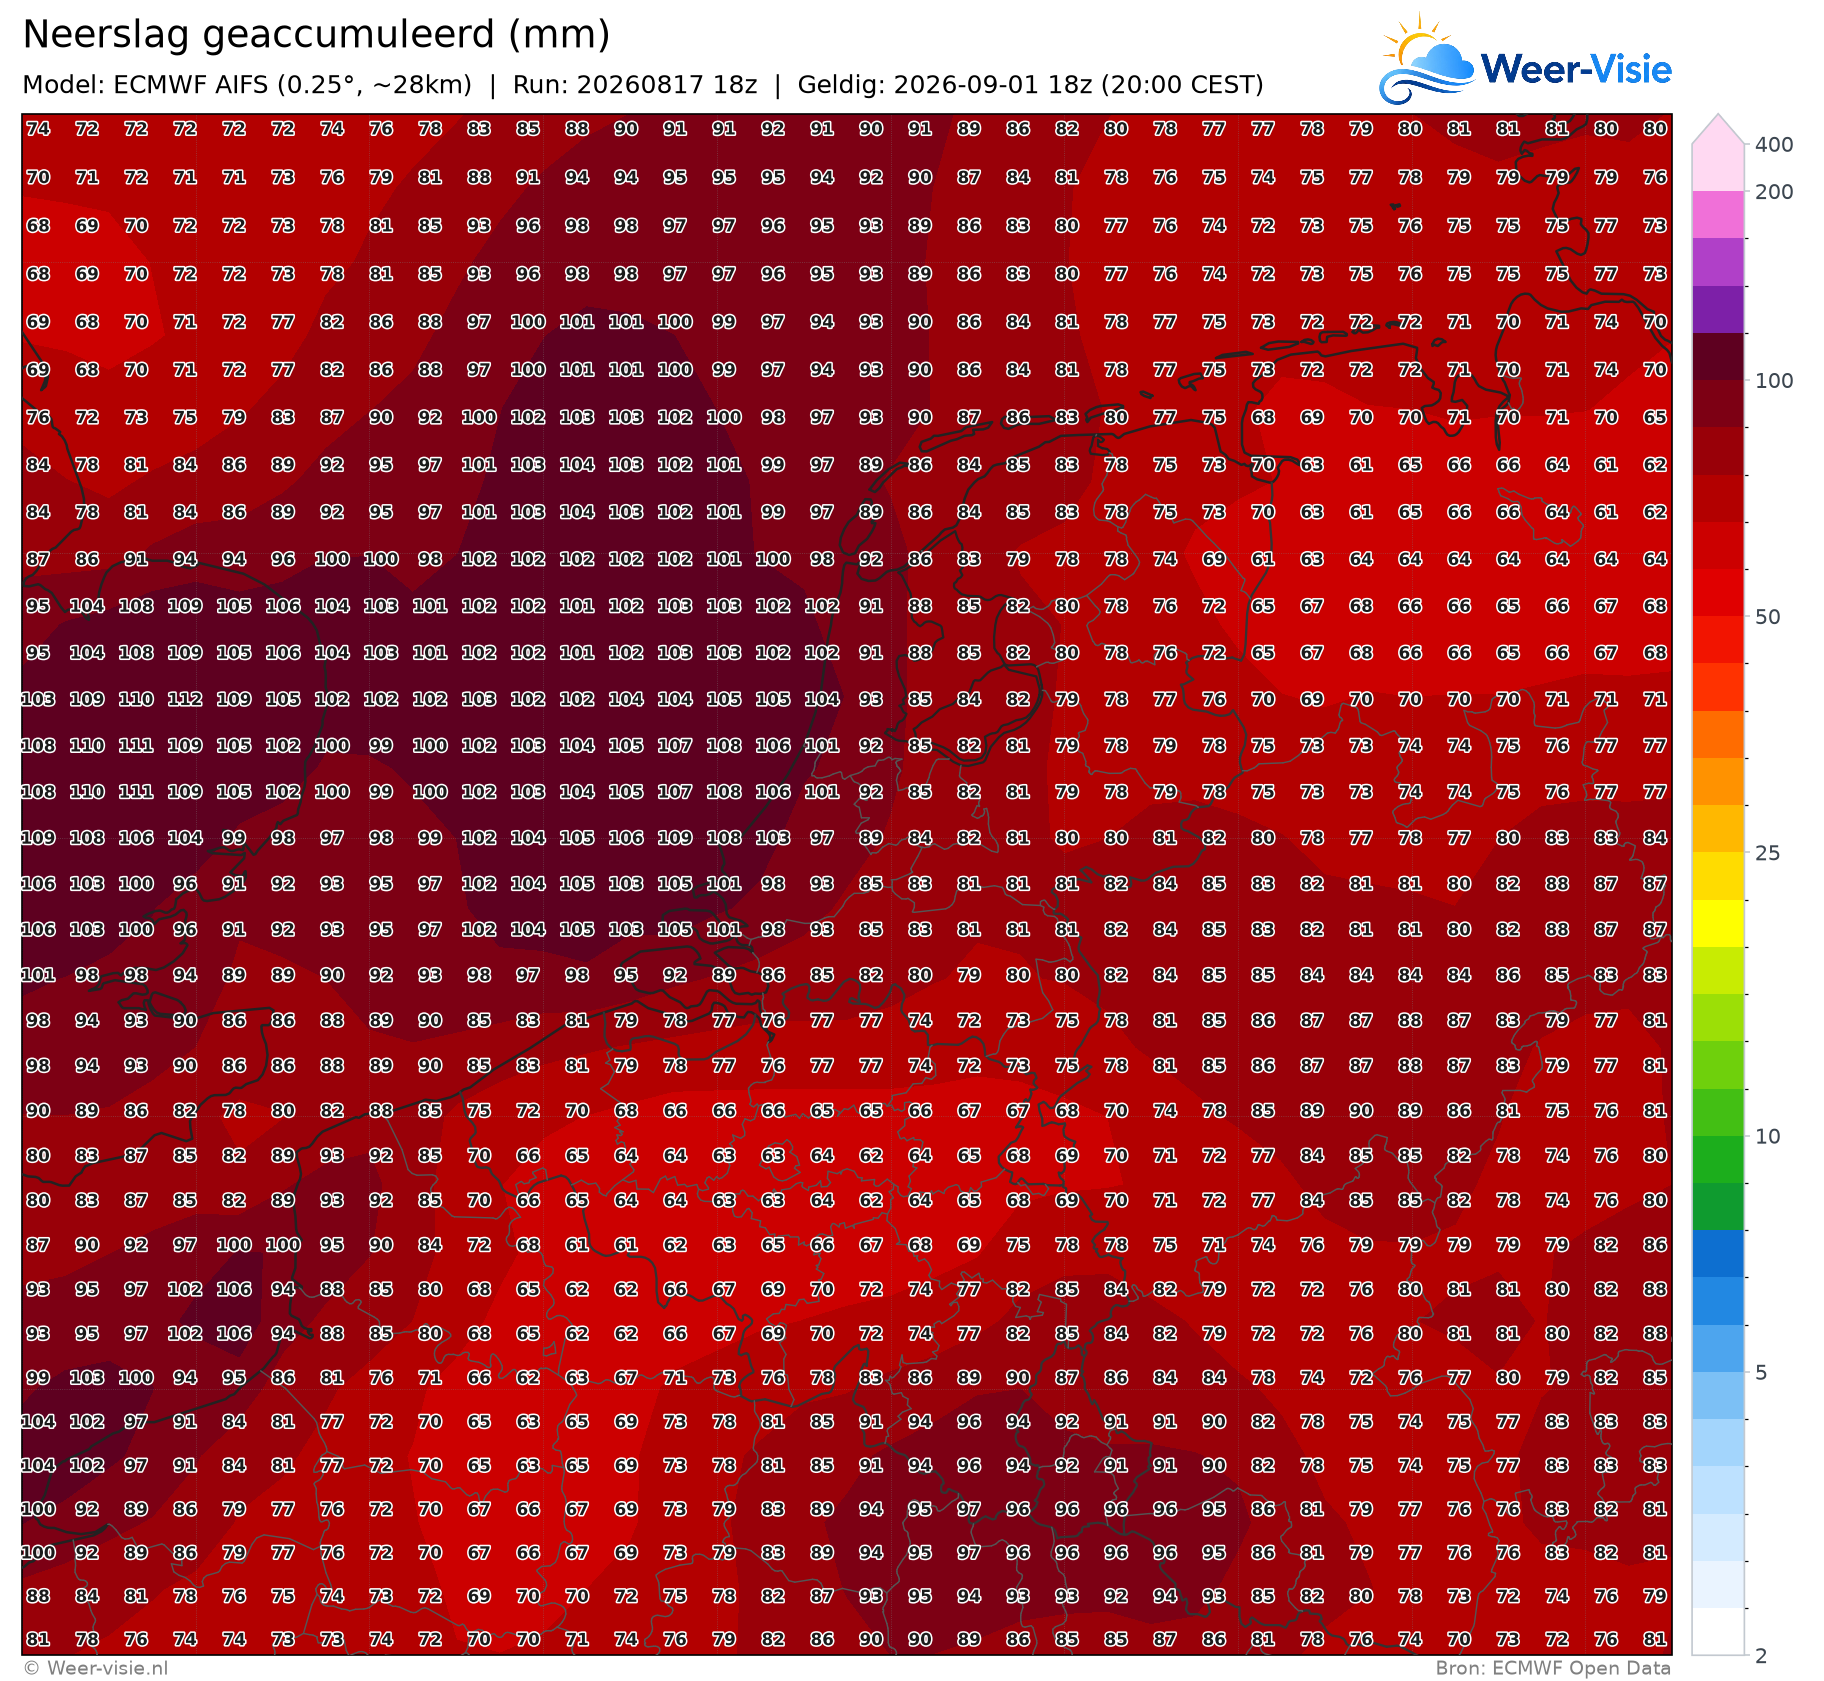
Task: Click the Weer-Visie sun and cloud logo icon
Action: pyautogui.click(x=1427, y=59)
